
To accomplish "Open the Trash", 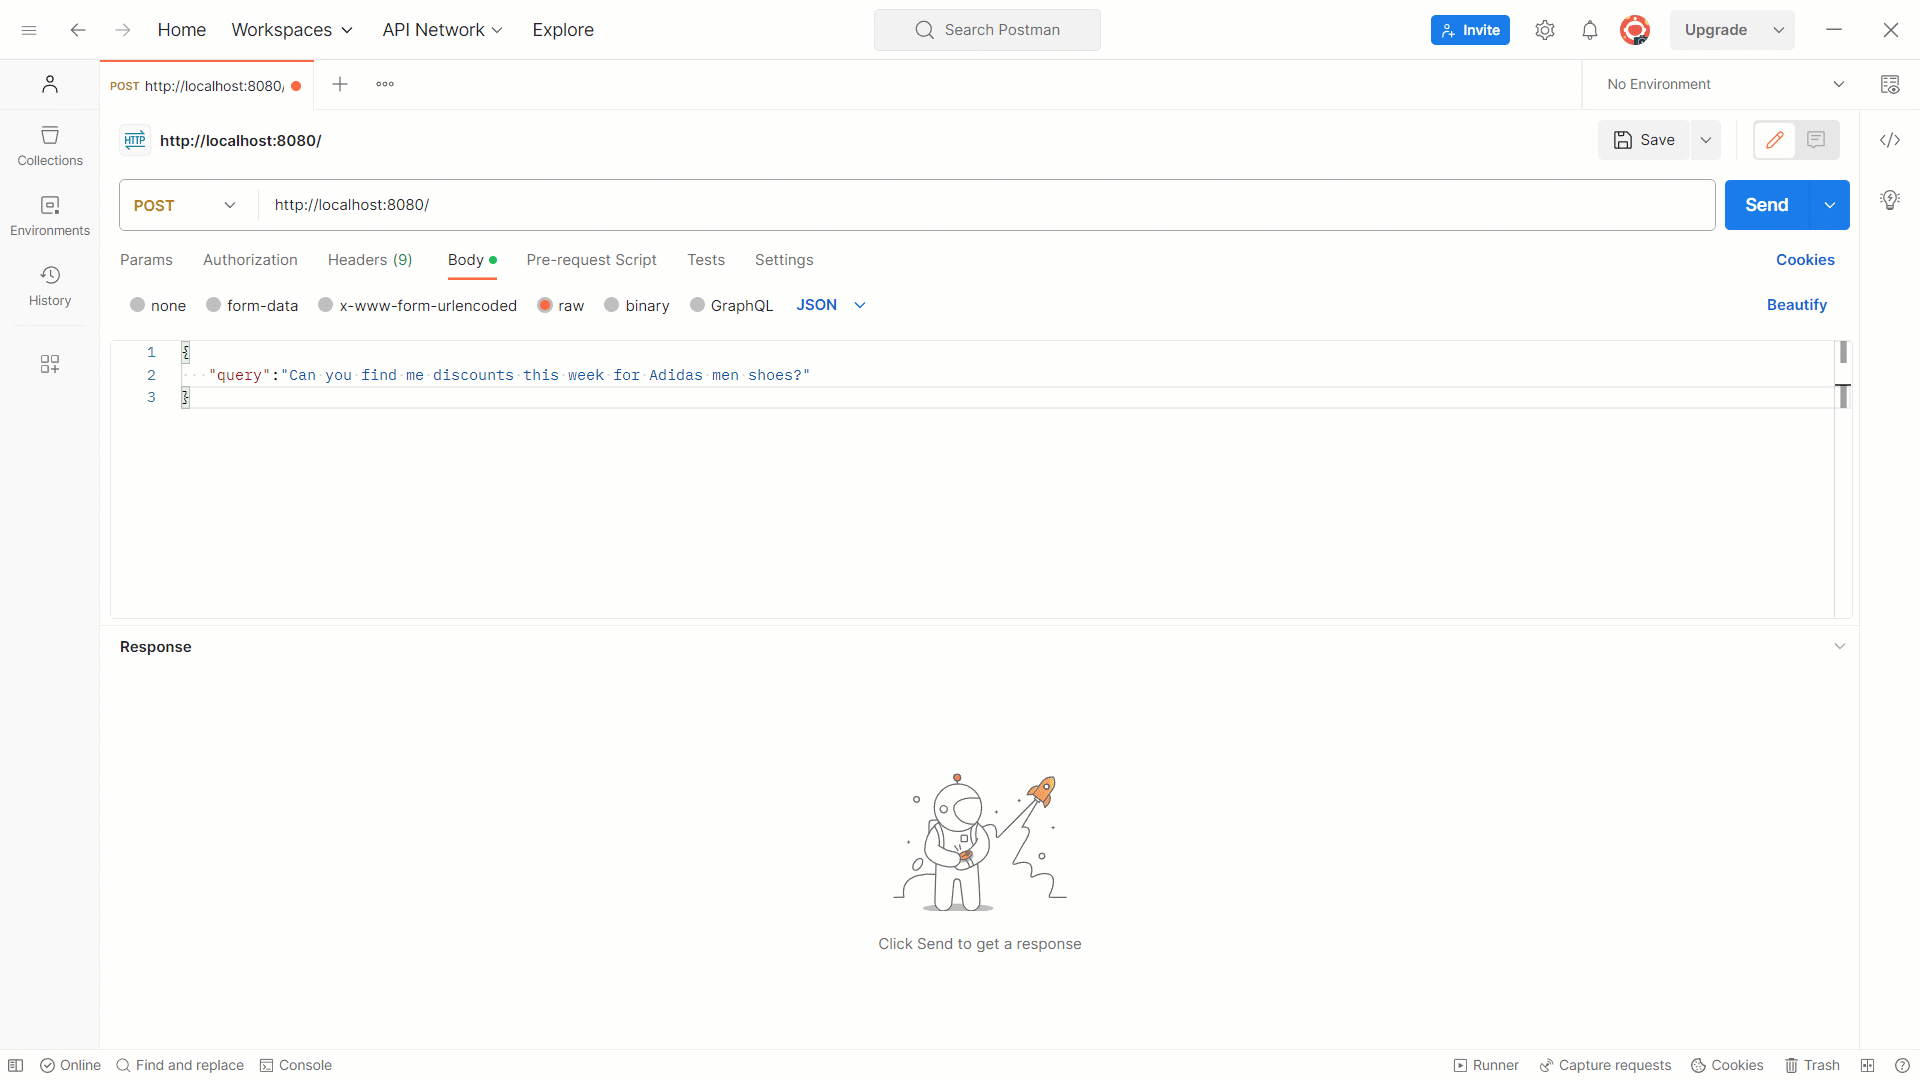I will click(1813, 1065).
